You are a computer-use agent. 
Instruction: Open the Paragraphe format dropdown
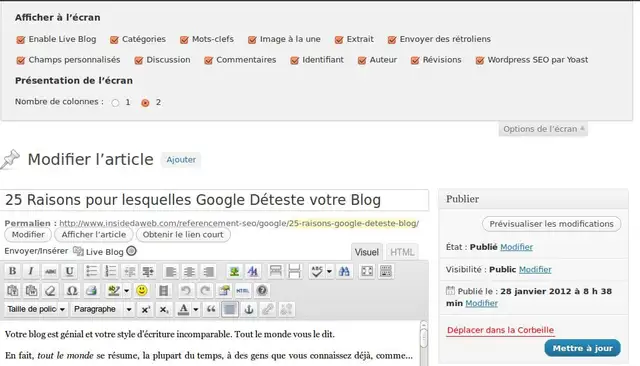click(x=102, y=309)
